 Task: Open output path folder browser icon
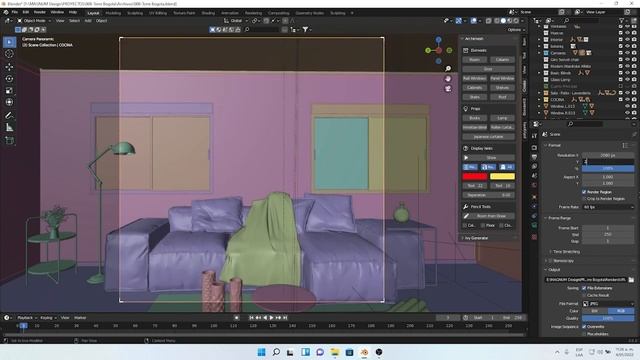[631, 280]
